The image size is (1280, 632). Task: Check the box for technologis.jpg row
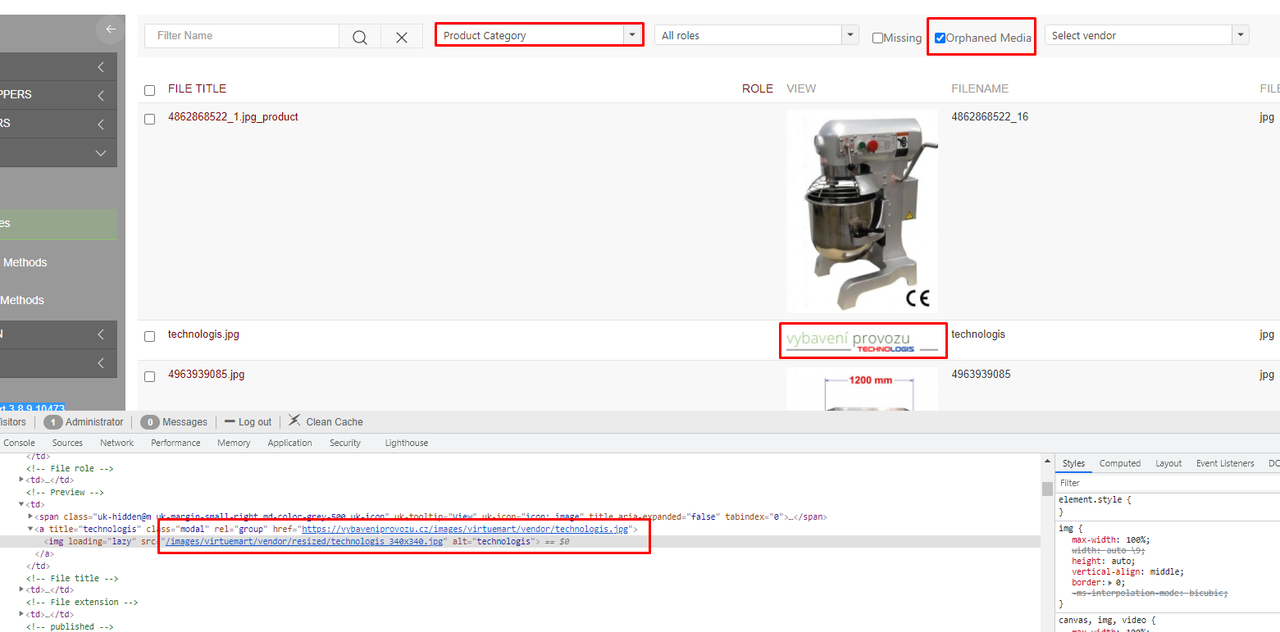[150, 337]
